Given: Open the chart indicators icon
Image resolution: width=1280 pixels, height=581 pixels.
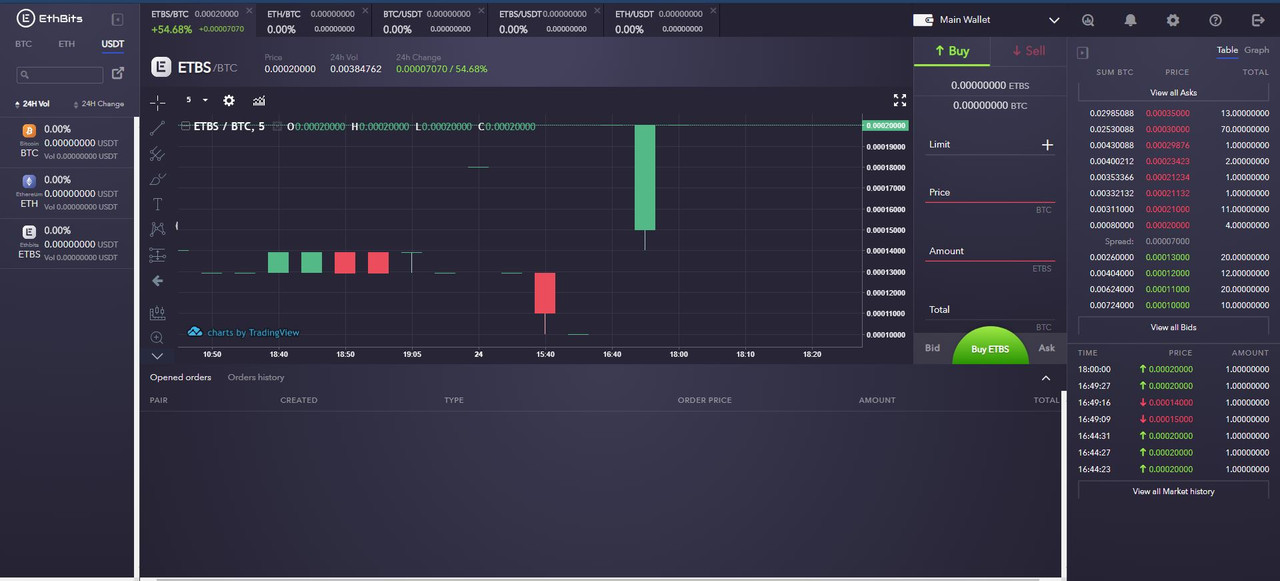Looking at the screenshot, I should pos(259,100).
